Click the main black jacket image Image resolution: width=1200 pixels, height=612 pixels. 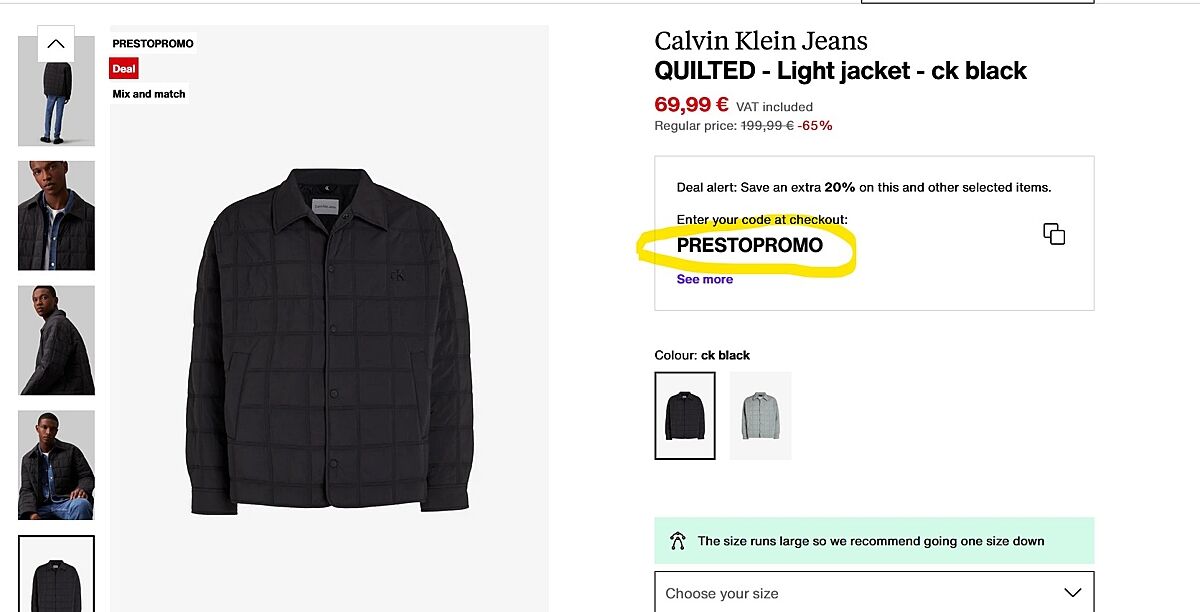(329, 340)
